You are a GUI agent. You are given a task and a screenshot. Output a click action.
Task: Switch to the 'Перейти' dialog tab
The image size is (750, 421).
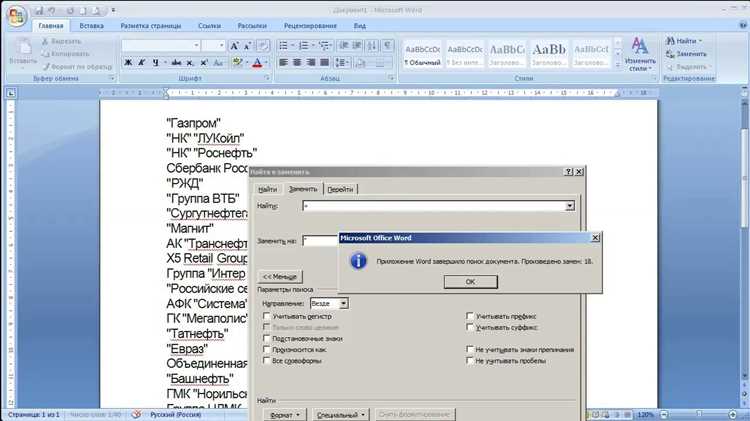[x=340, y=189]
